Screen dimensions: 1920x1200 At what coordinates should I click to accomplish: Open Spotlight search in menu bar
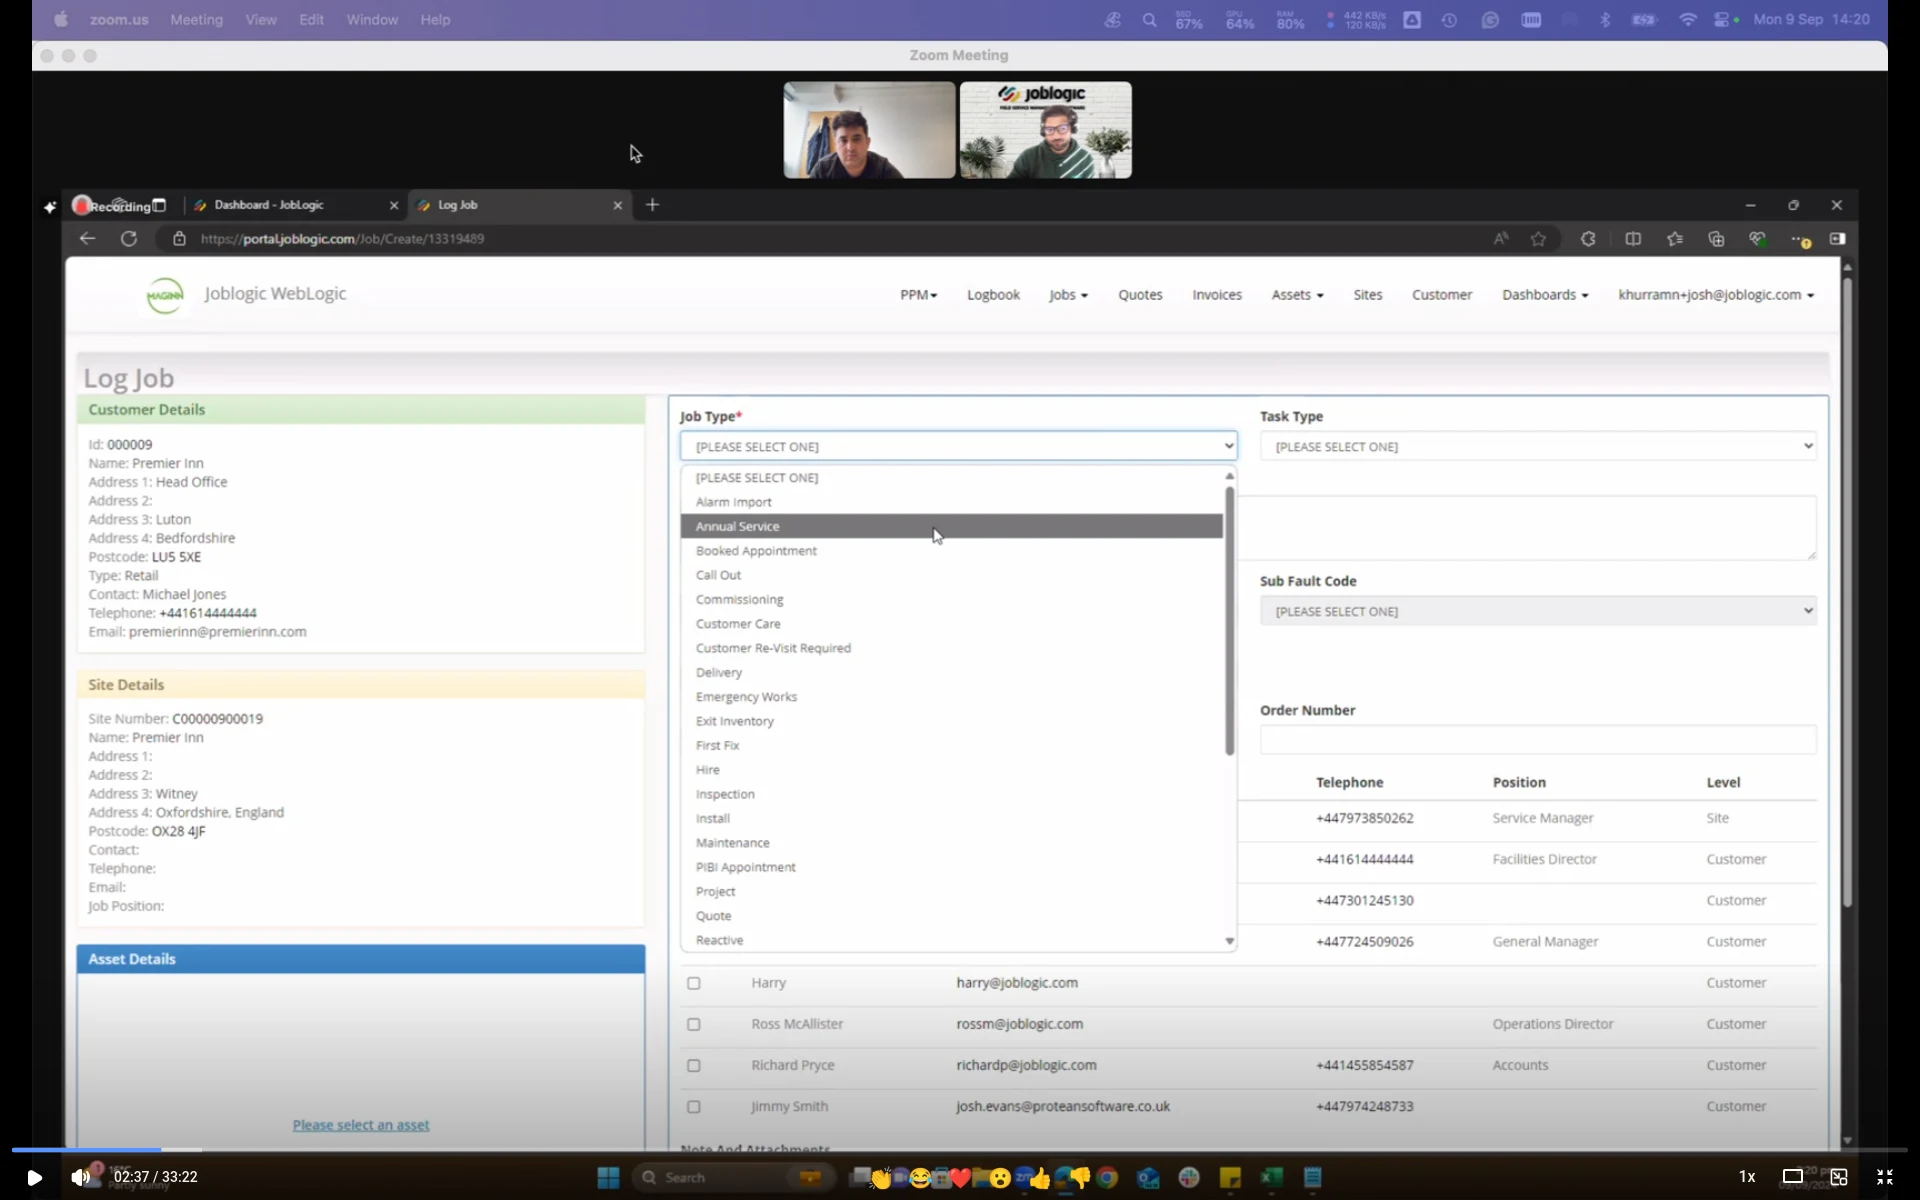(x=1149, y=20)
